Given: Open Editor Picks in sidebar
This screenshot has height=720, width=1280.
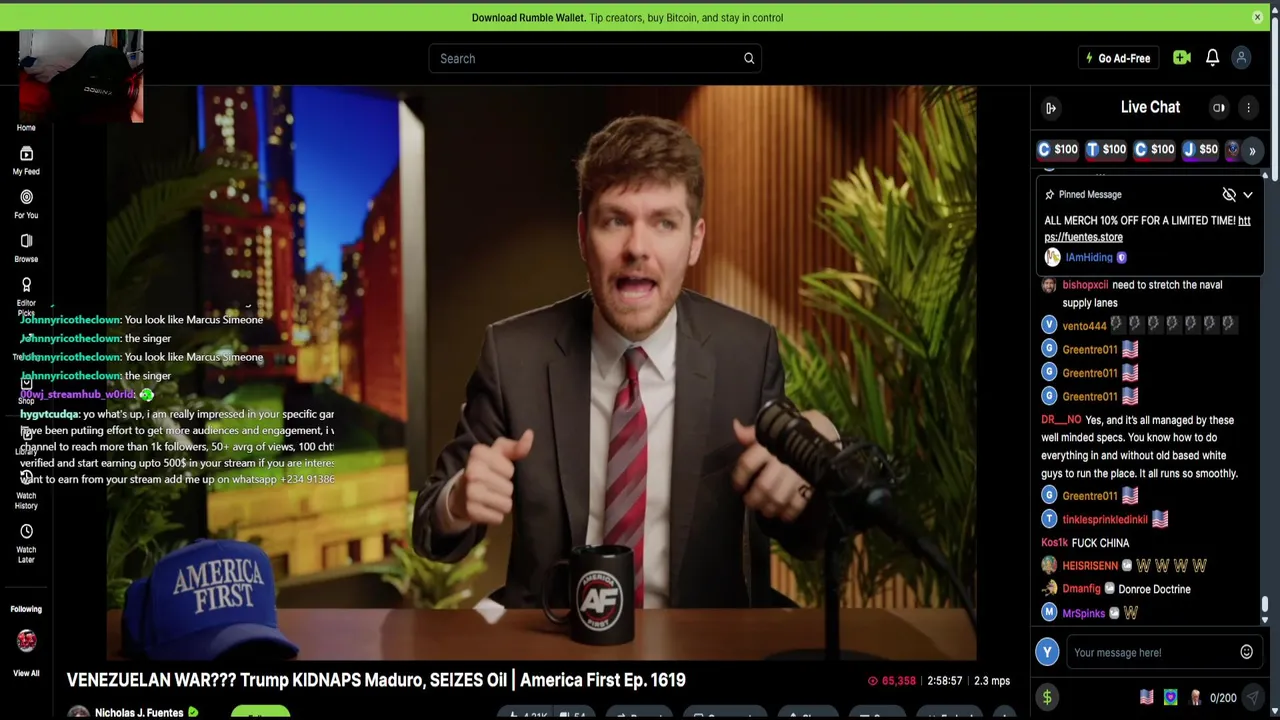Looking at the screenshot, I should coord(26,297).
